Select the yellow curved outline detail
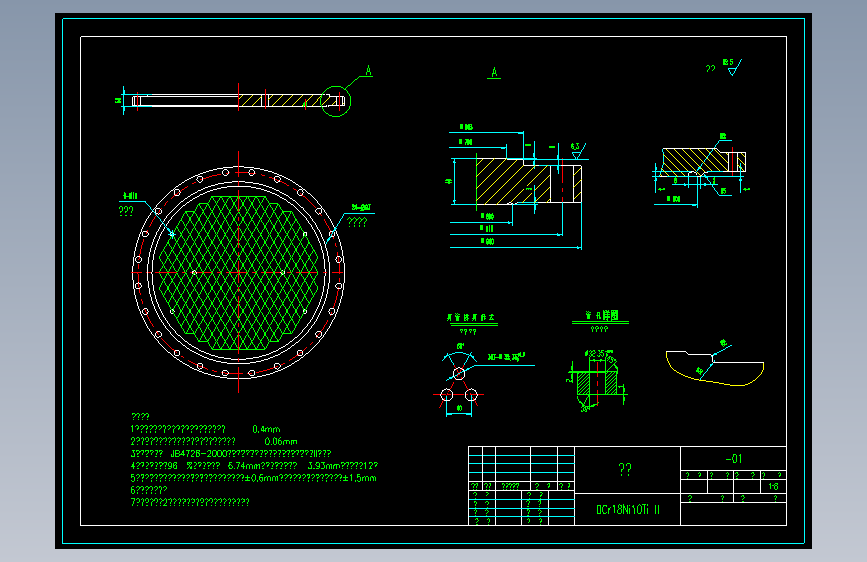Screen dimensions: 867x562 715,367
